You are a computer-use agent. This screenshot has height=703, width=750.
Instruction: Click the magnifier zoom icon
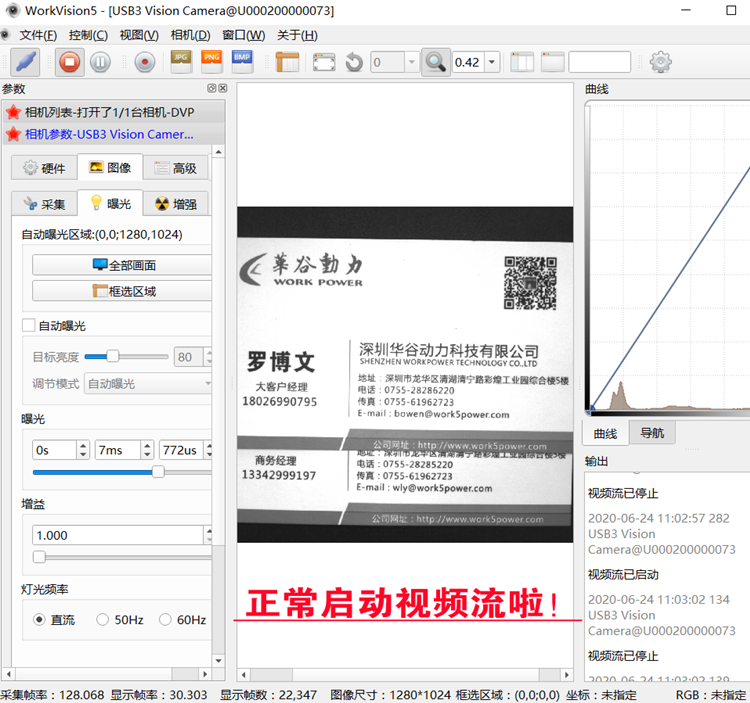[435, 62]
